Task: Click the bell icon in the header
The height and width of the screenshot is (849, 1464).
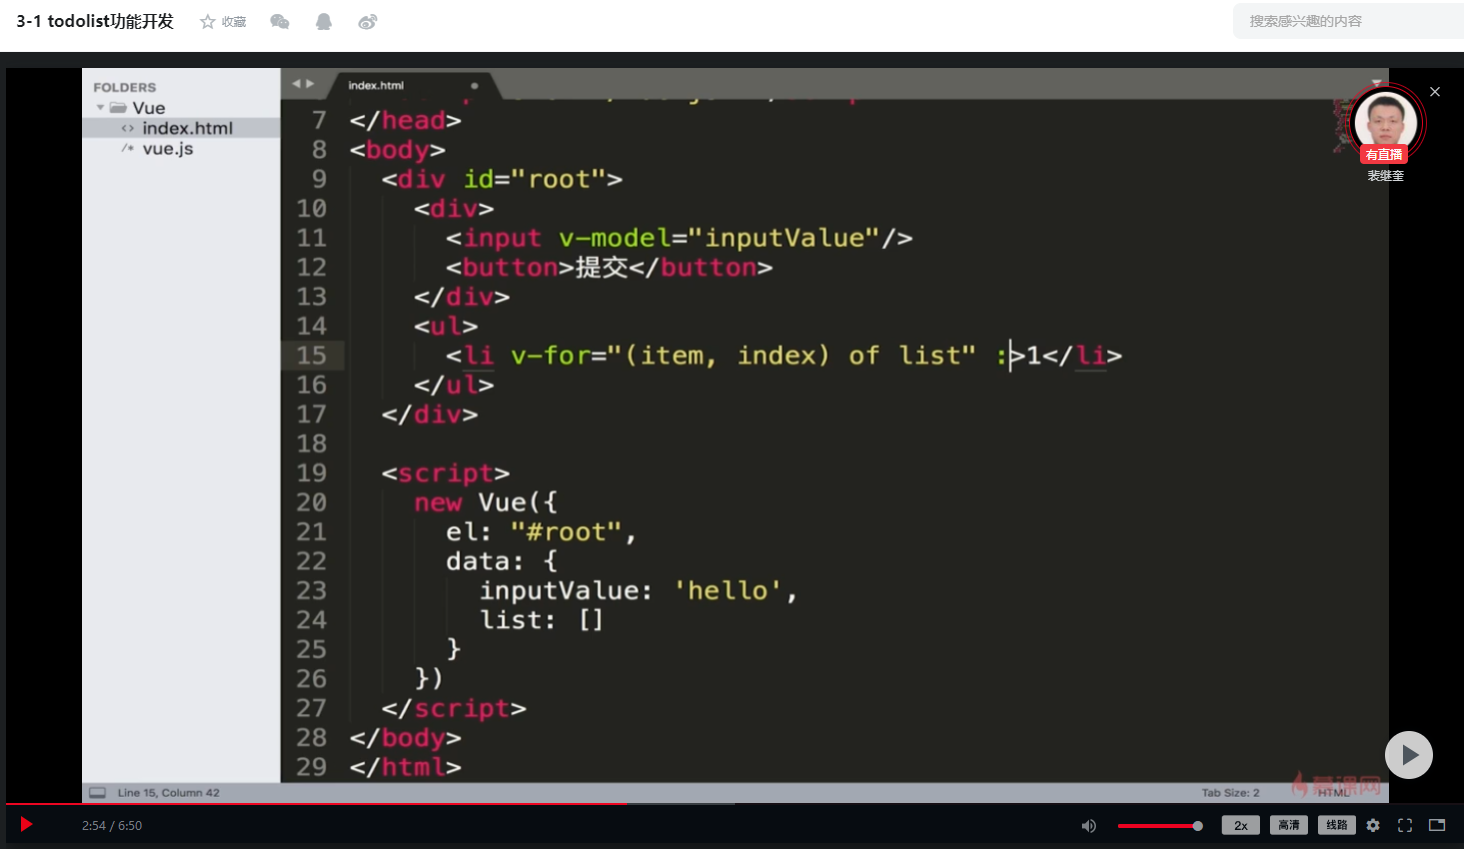Action: point(324,22)
